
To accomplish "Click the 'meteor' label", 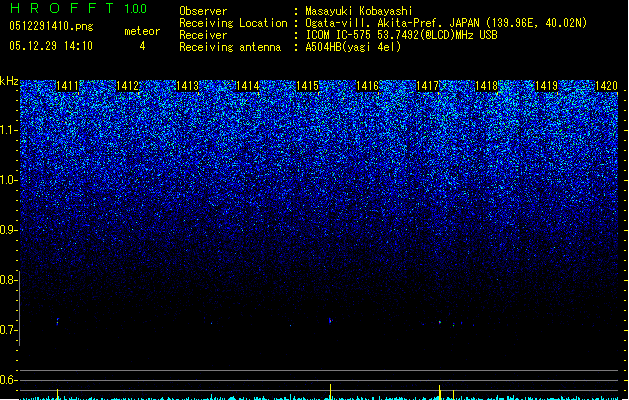I will click(x=142, y=31).
